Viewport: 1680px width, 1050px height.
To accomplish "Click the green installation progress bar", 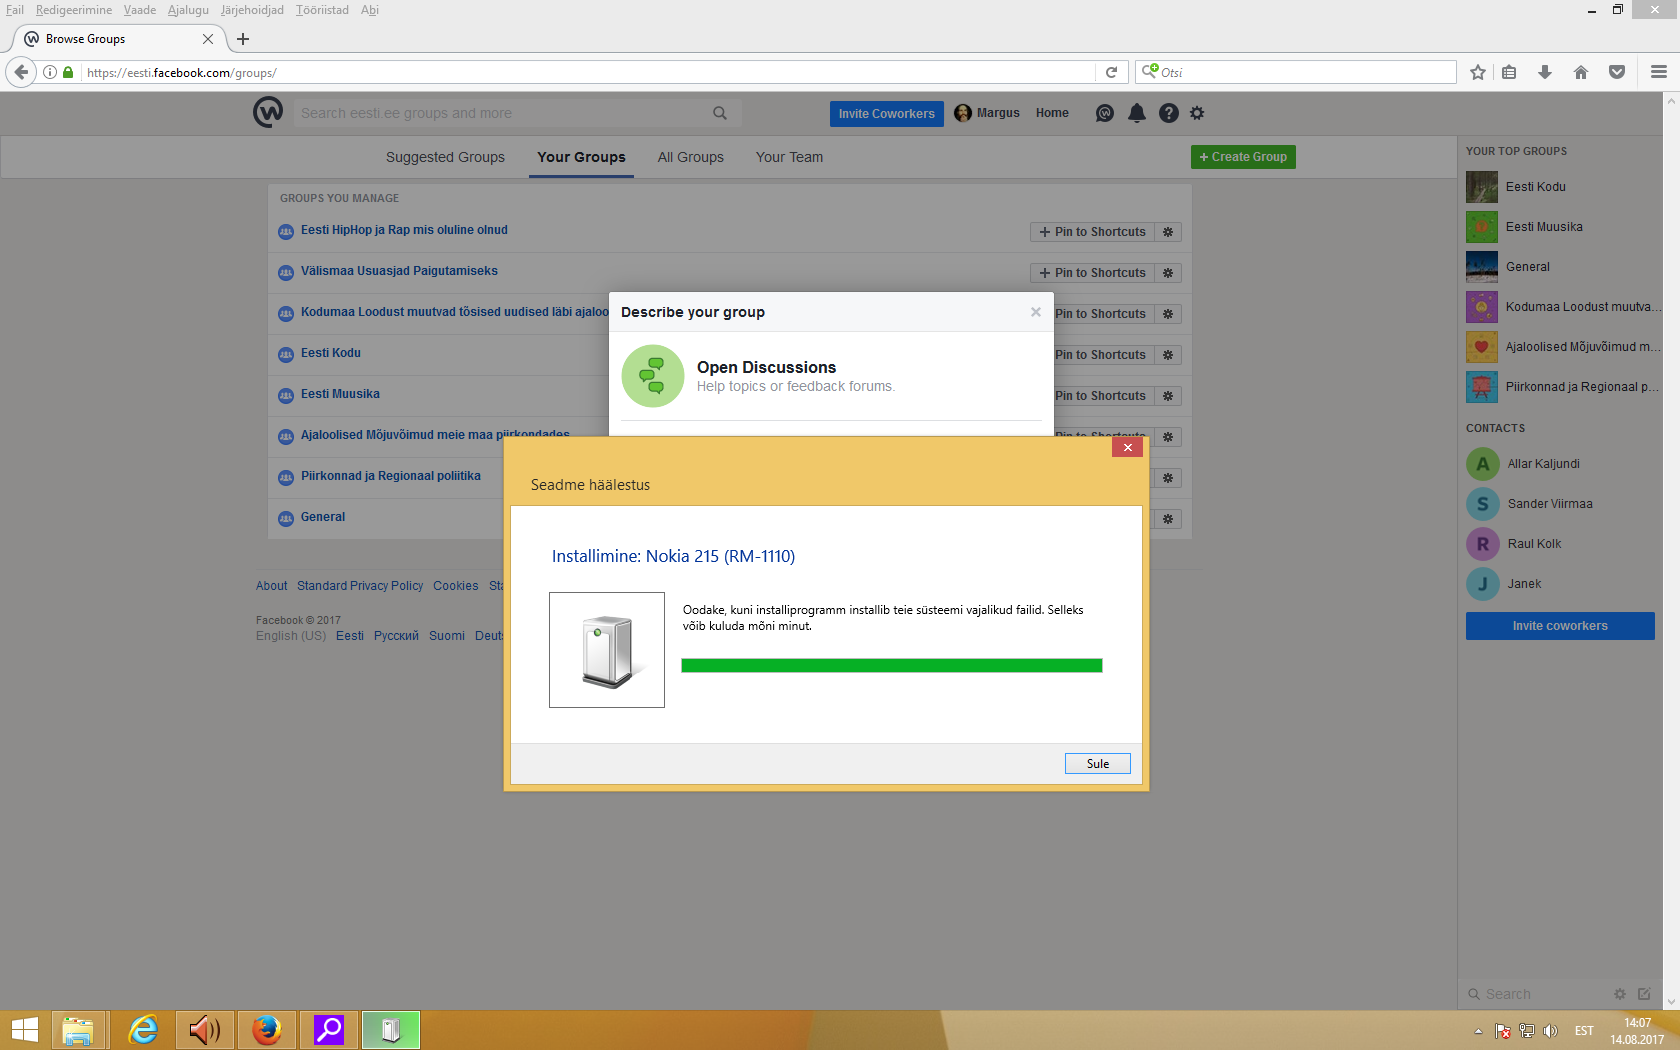I will (x=892, y=666).
